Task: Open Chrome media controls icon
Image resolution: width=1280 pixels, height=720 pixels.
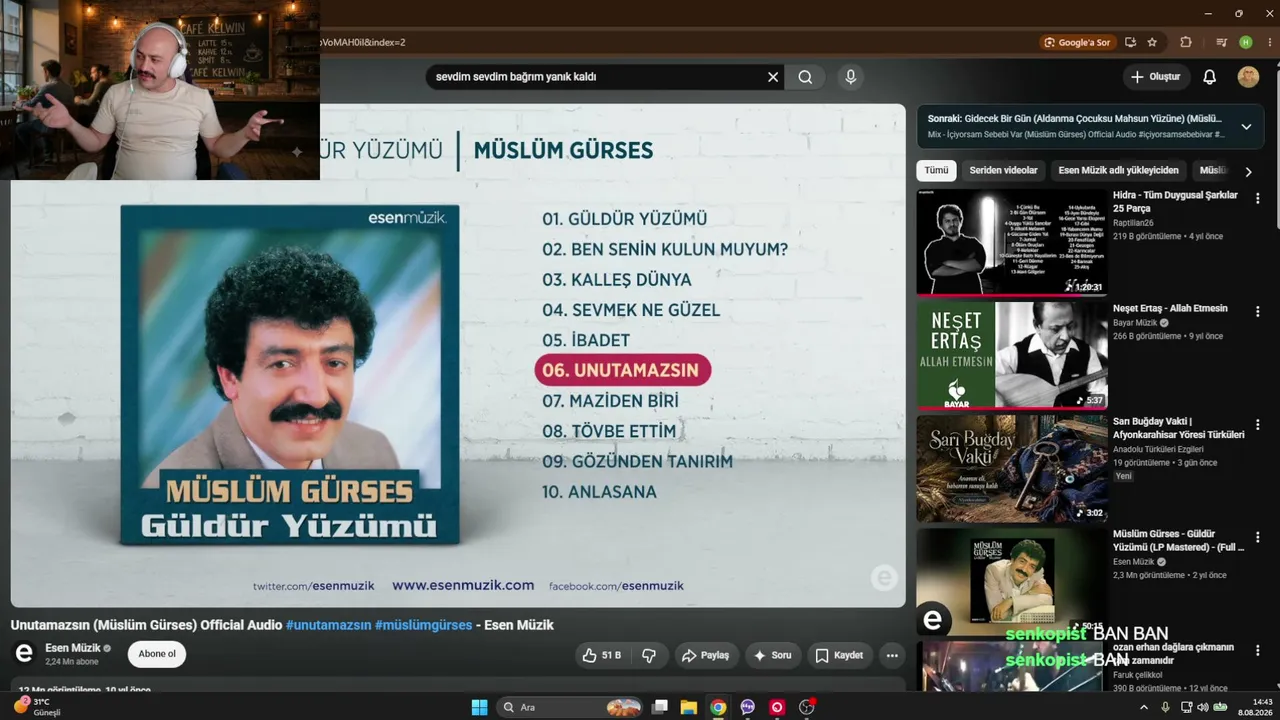Action: tap(1221, 42)
